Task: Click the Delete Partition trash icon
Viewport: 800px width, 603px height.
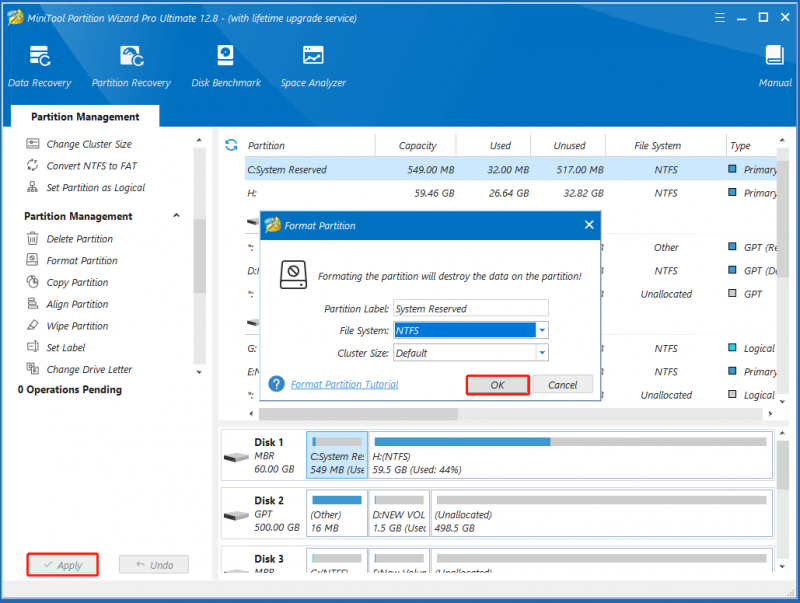Action: tap(32, 238)
